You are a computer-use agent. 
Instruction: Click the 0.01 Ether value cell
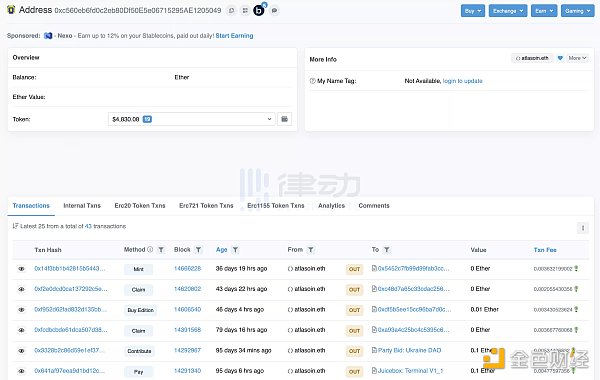[484, 309]
